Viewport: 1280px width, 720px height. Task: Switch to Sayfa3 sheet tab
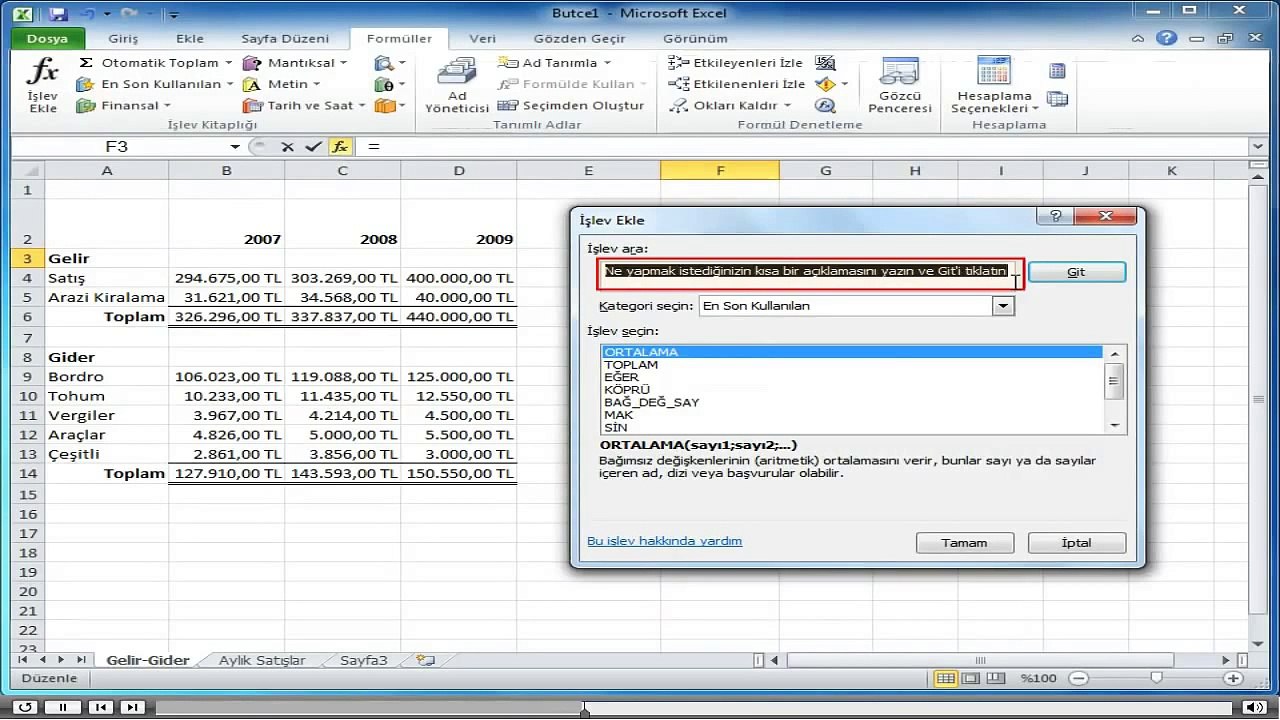(363, 660)
